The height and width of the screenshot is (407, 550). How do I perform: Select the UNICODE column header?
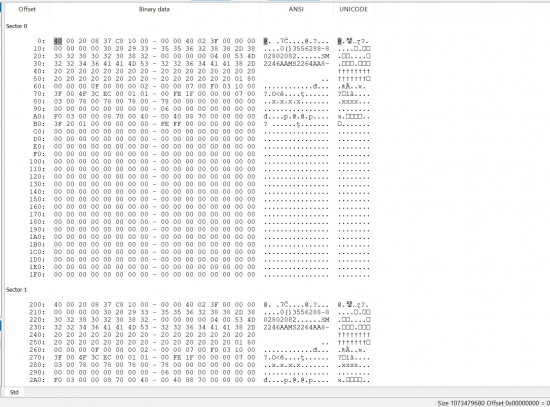[354, 9]
